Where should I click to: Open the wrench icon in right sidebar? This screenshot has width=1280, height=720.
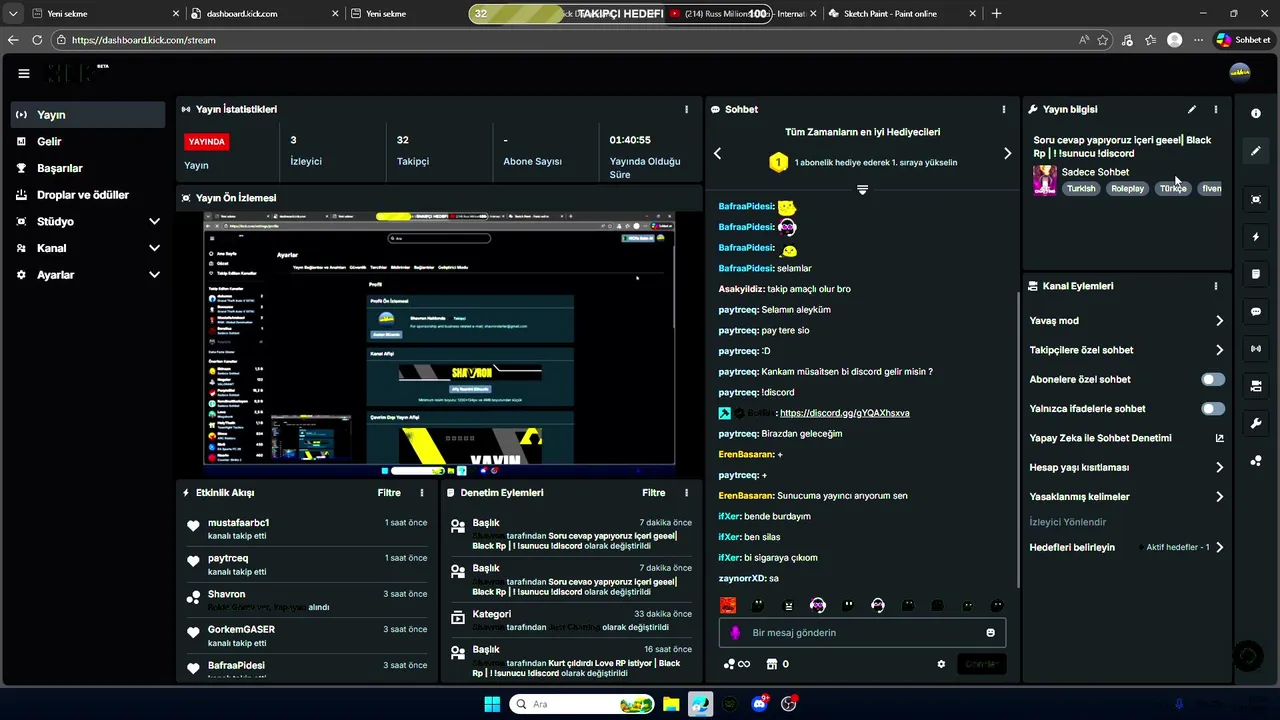pyautogui.click(x=1256, y=424)
